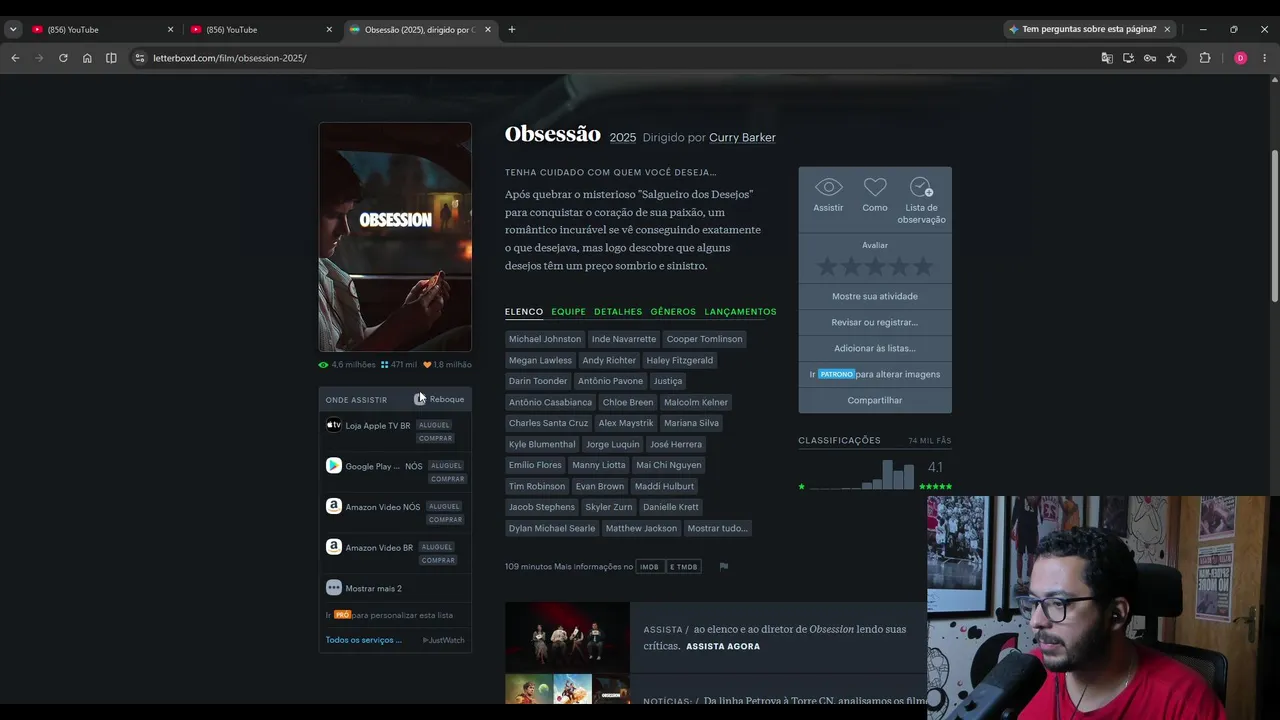1280x720 pixels.
Task: Click the Apple TV store icon
Action: click(x=334, y=425)
